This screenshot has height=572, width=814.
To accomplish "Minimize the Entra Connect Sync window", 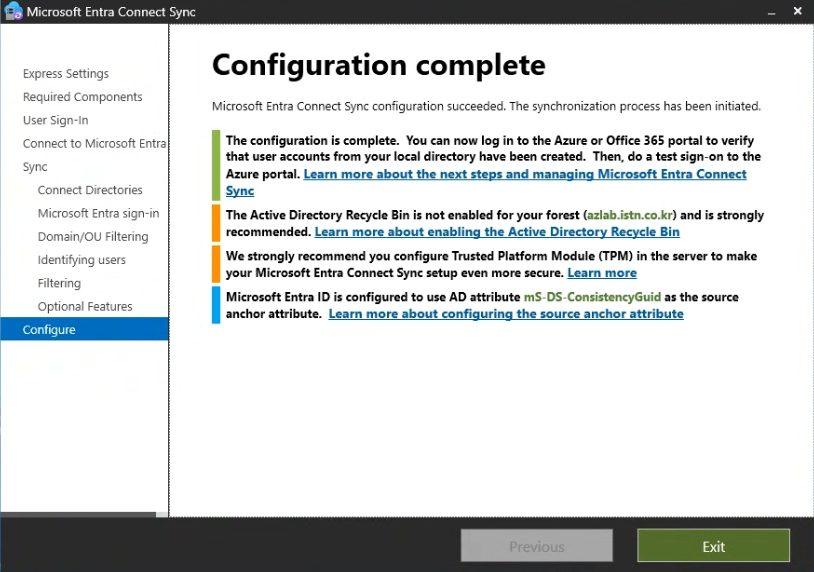I will (771, 11).
